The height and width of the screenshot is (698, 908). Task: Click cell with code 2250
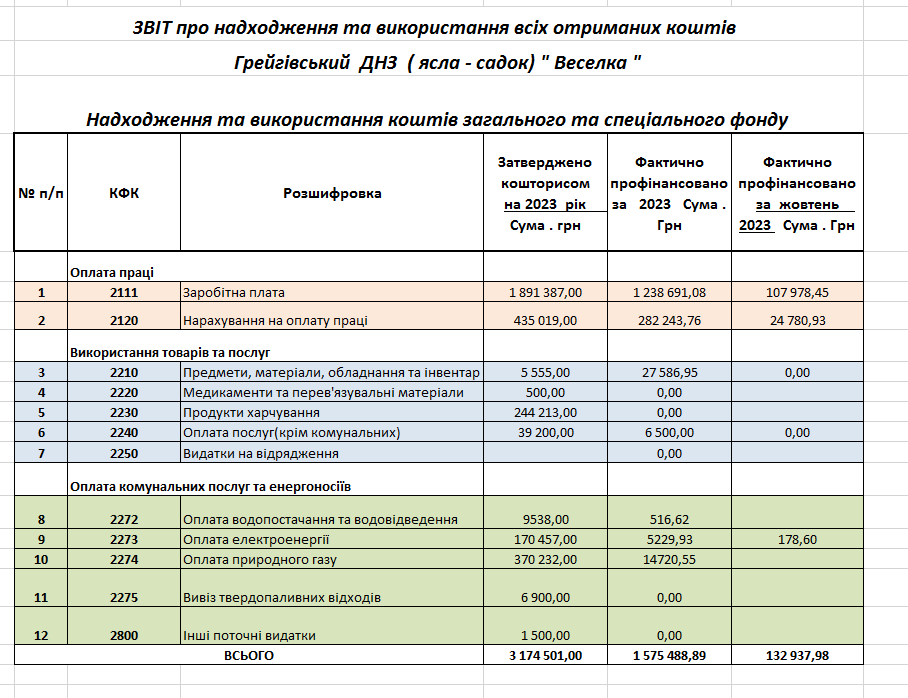[x=124, y=453]
